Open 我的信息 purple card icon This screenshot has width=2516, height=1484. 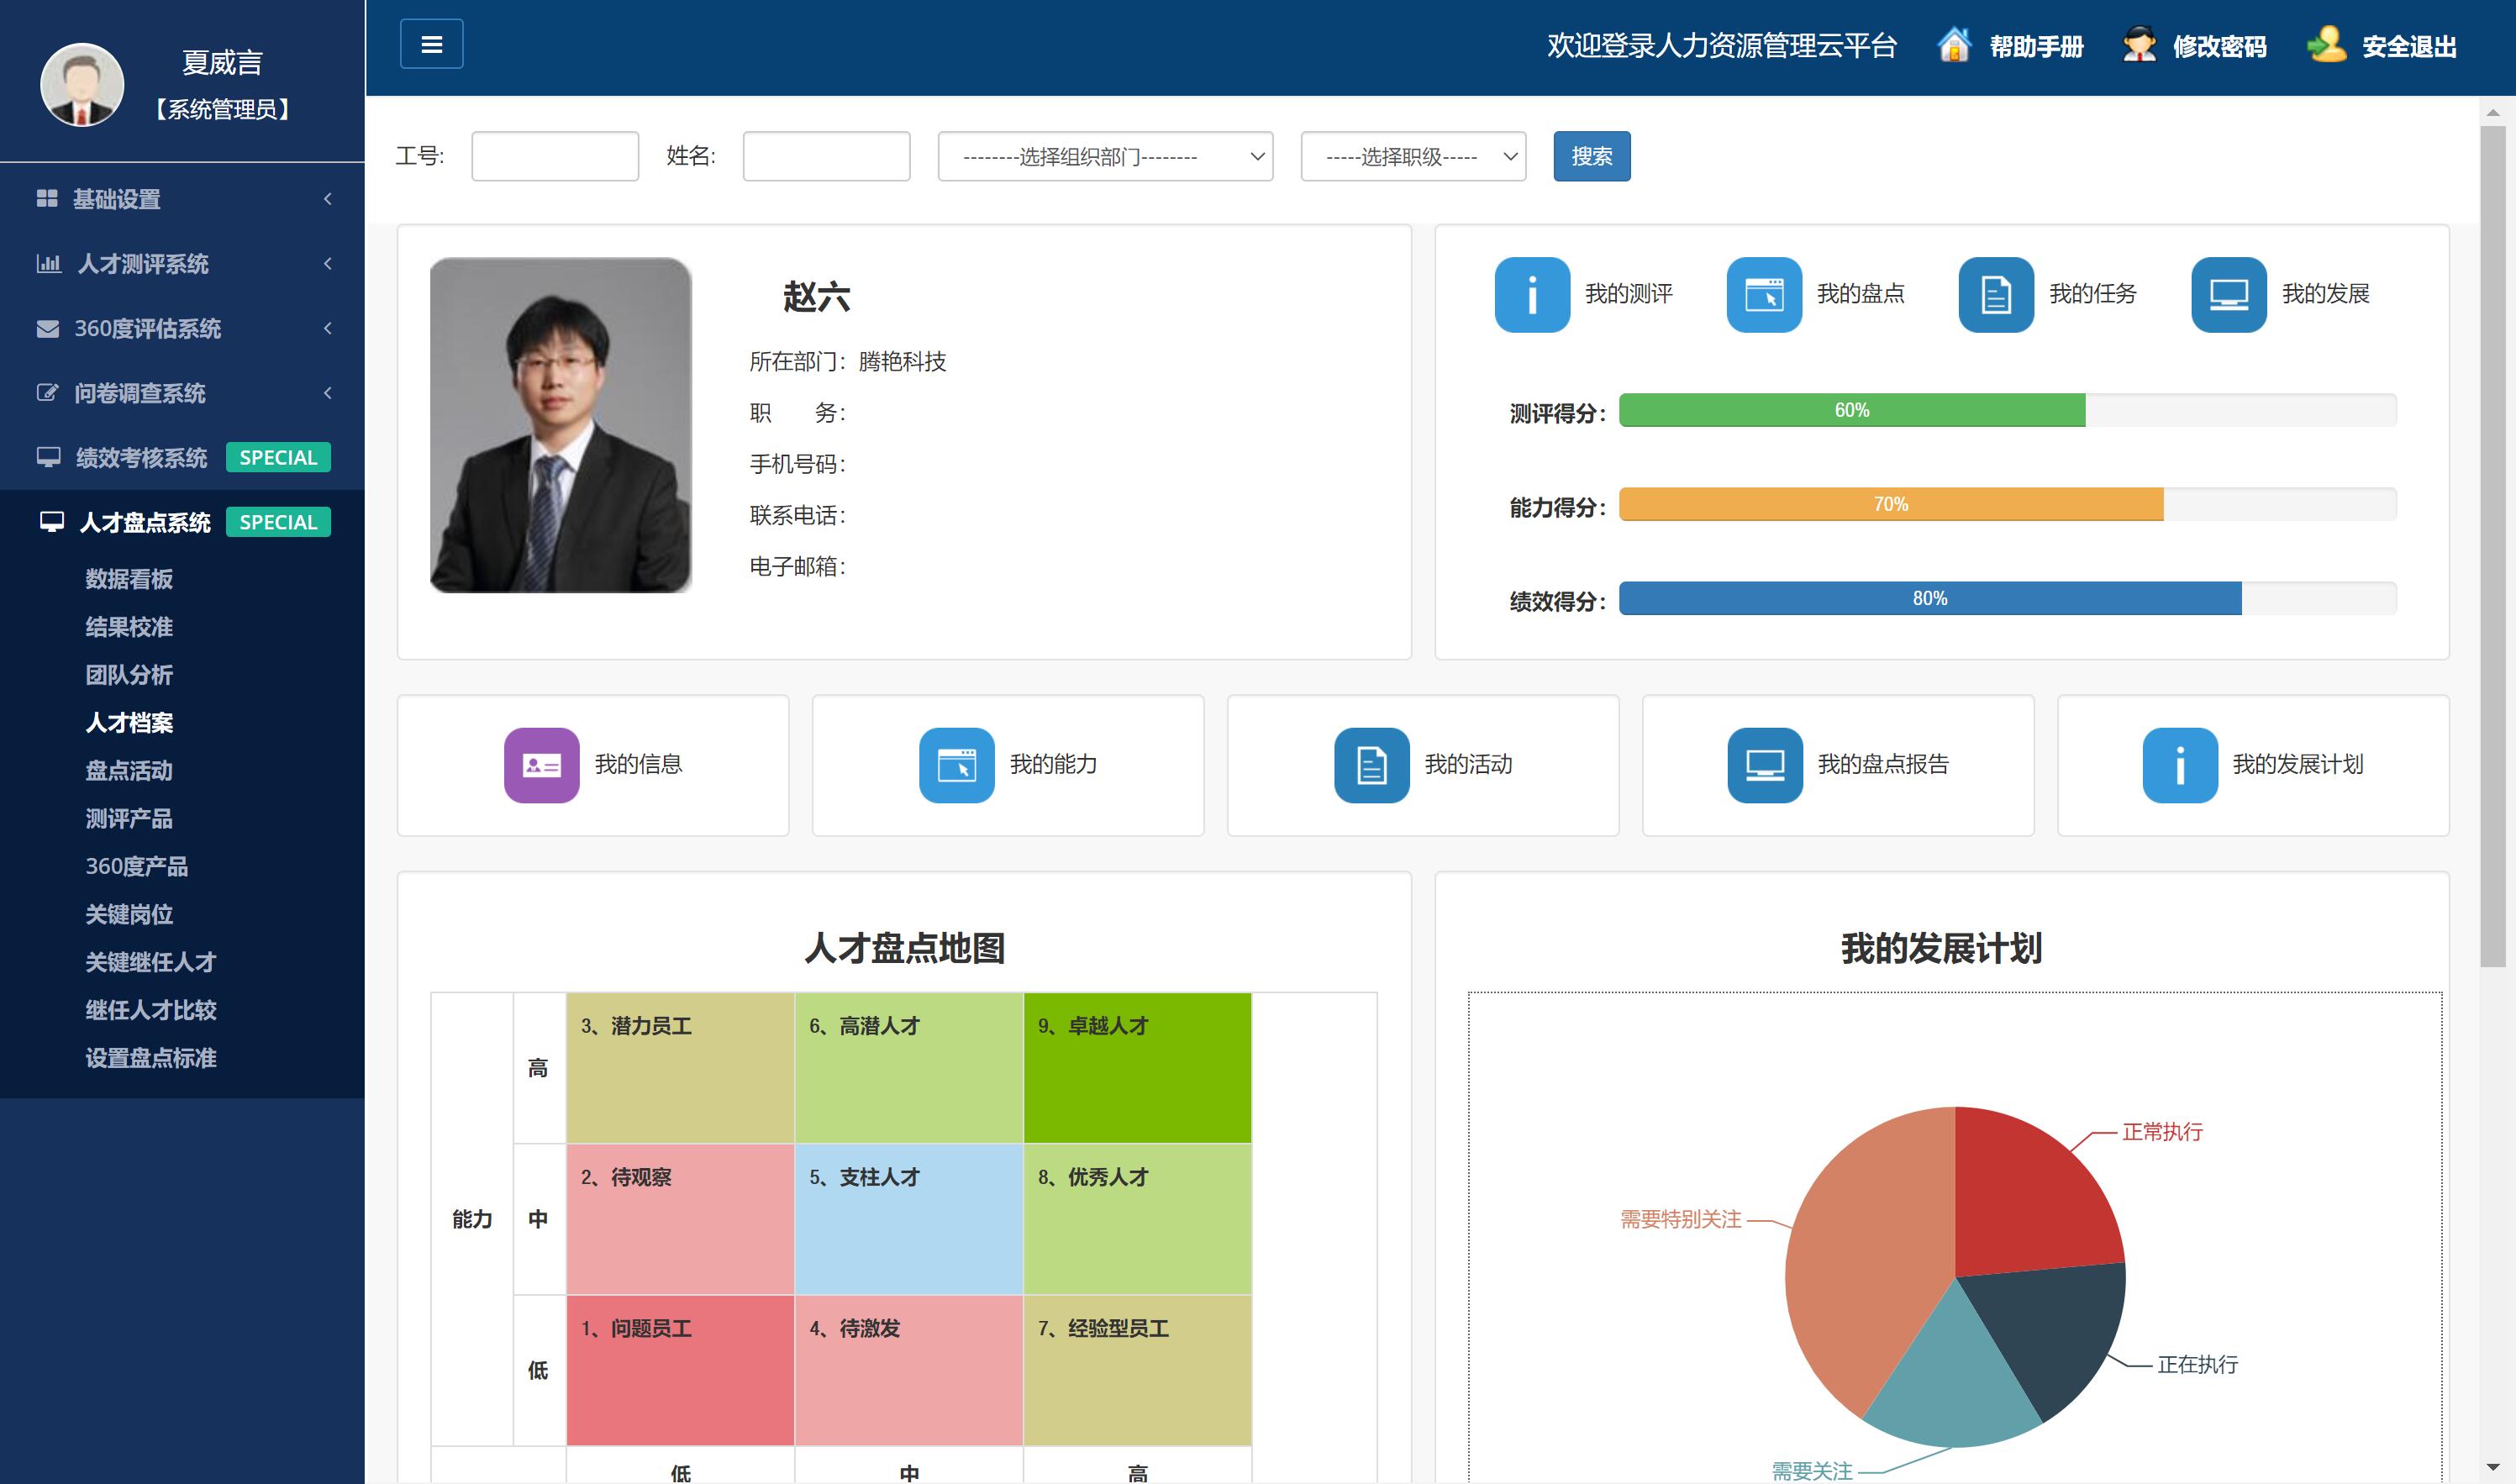click(x=541, y=765)
